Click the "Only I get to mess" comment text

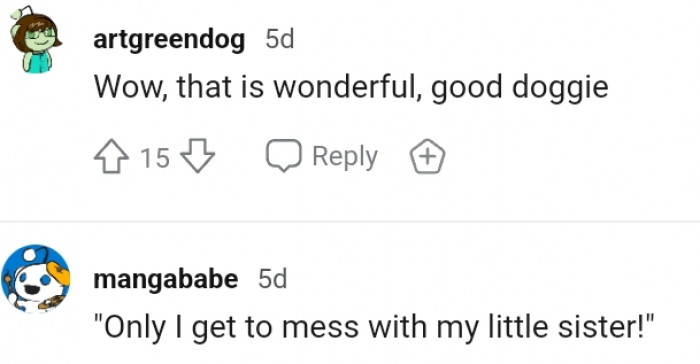(x=374, y=327)
